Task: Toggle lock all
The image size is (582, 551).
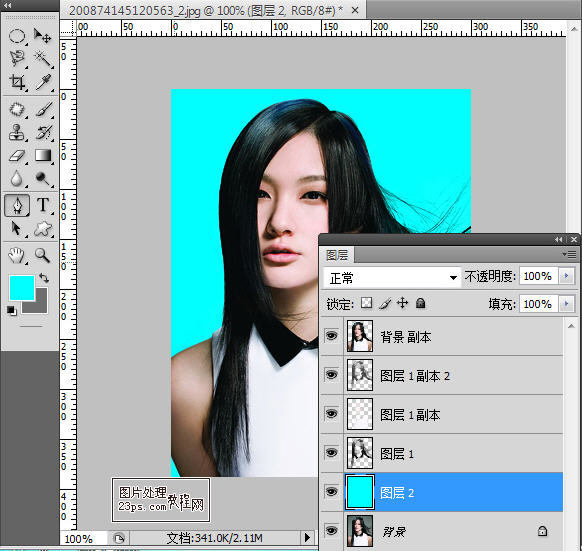Action: pos(420,303)
